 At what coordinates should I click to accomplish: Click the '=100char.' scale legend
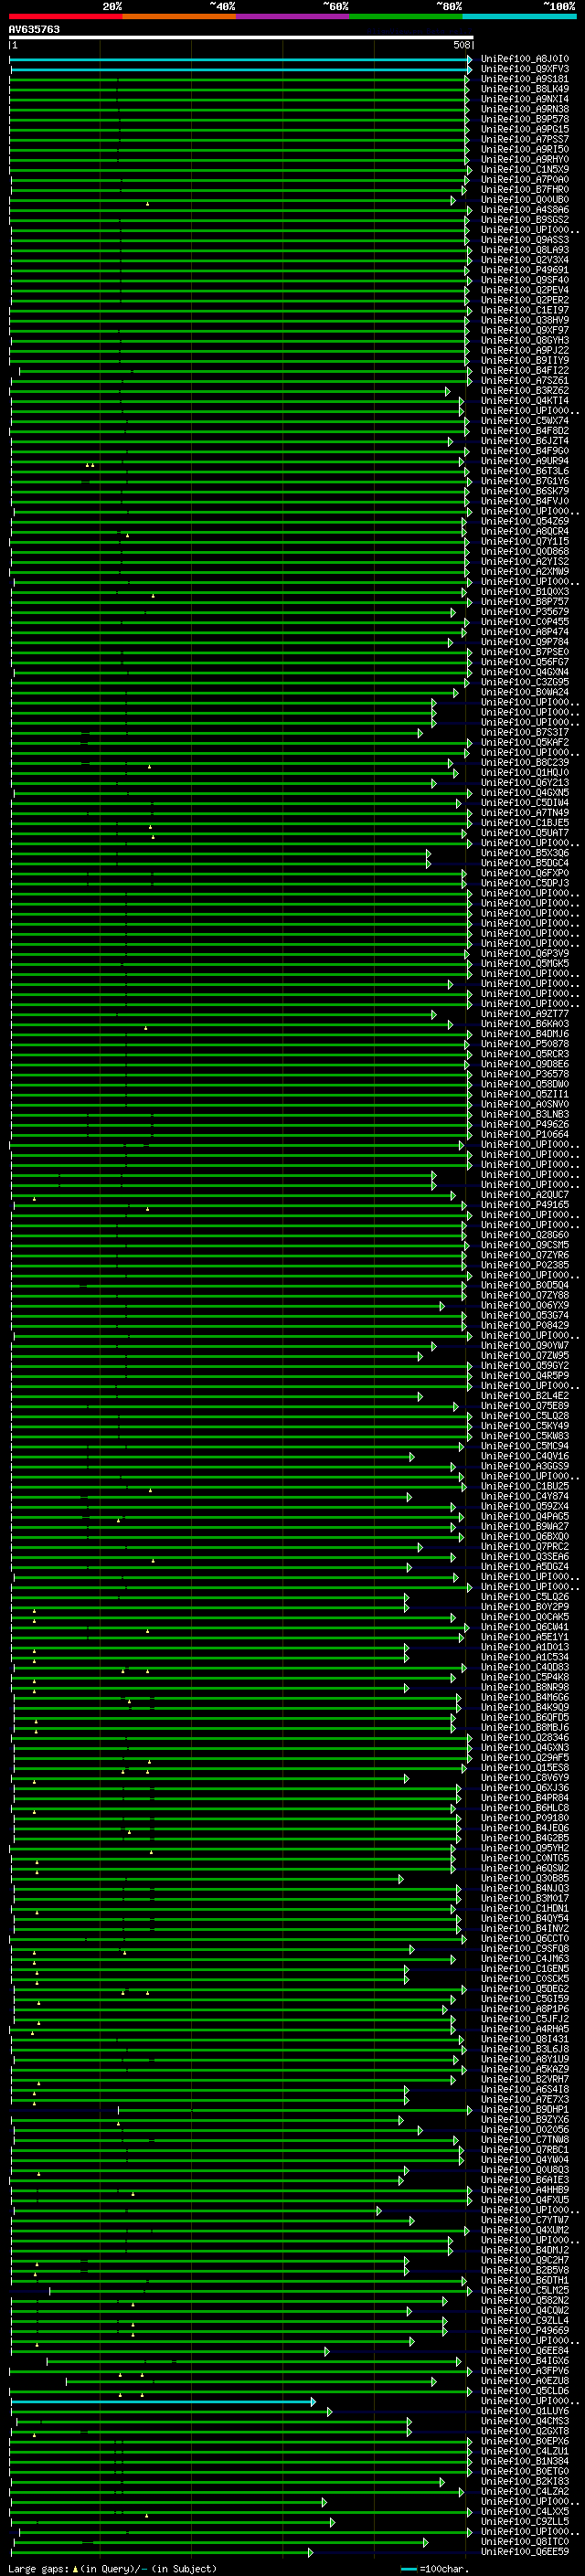coord(436,2569)
